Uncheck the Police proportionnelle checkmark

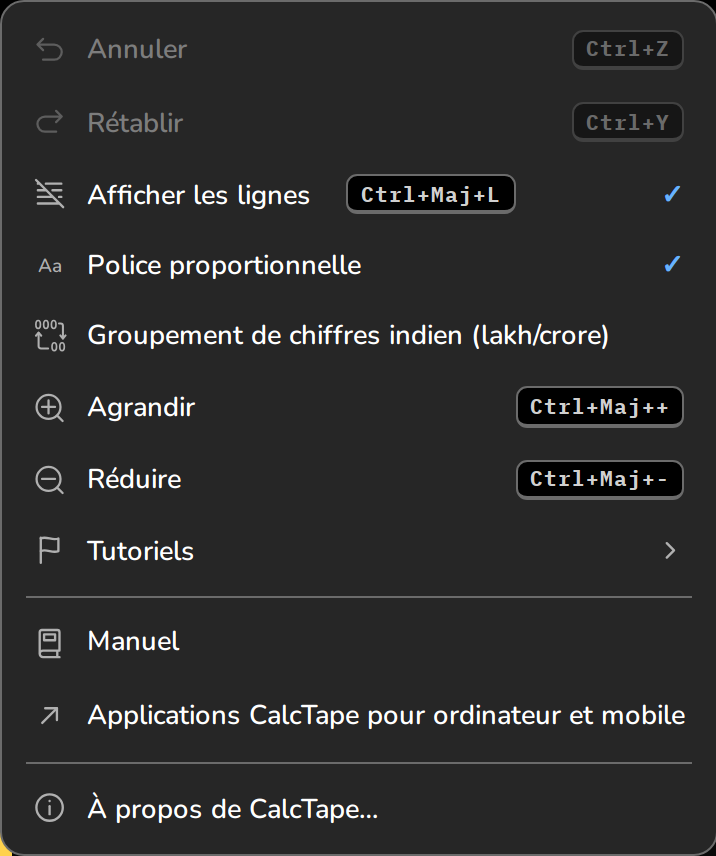tap(672, 264)
